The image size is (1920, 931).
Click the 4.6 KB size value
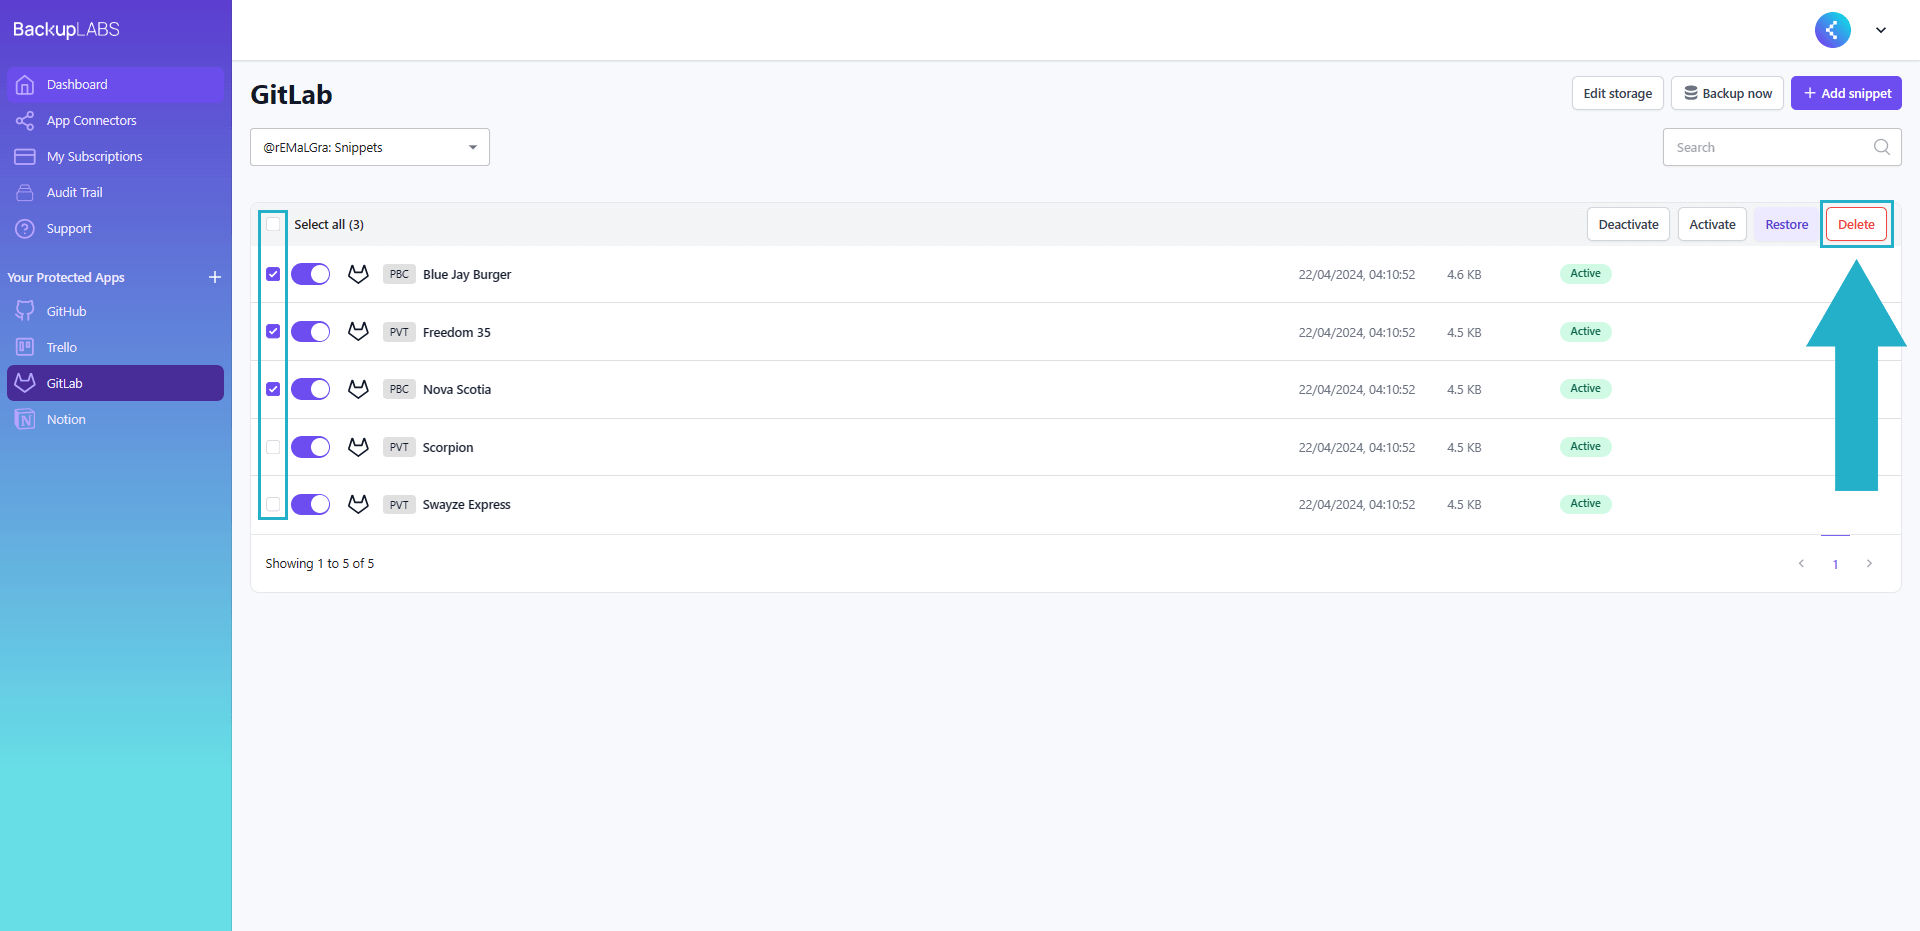pyautogui.click(x=1464, y=274)
